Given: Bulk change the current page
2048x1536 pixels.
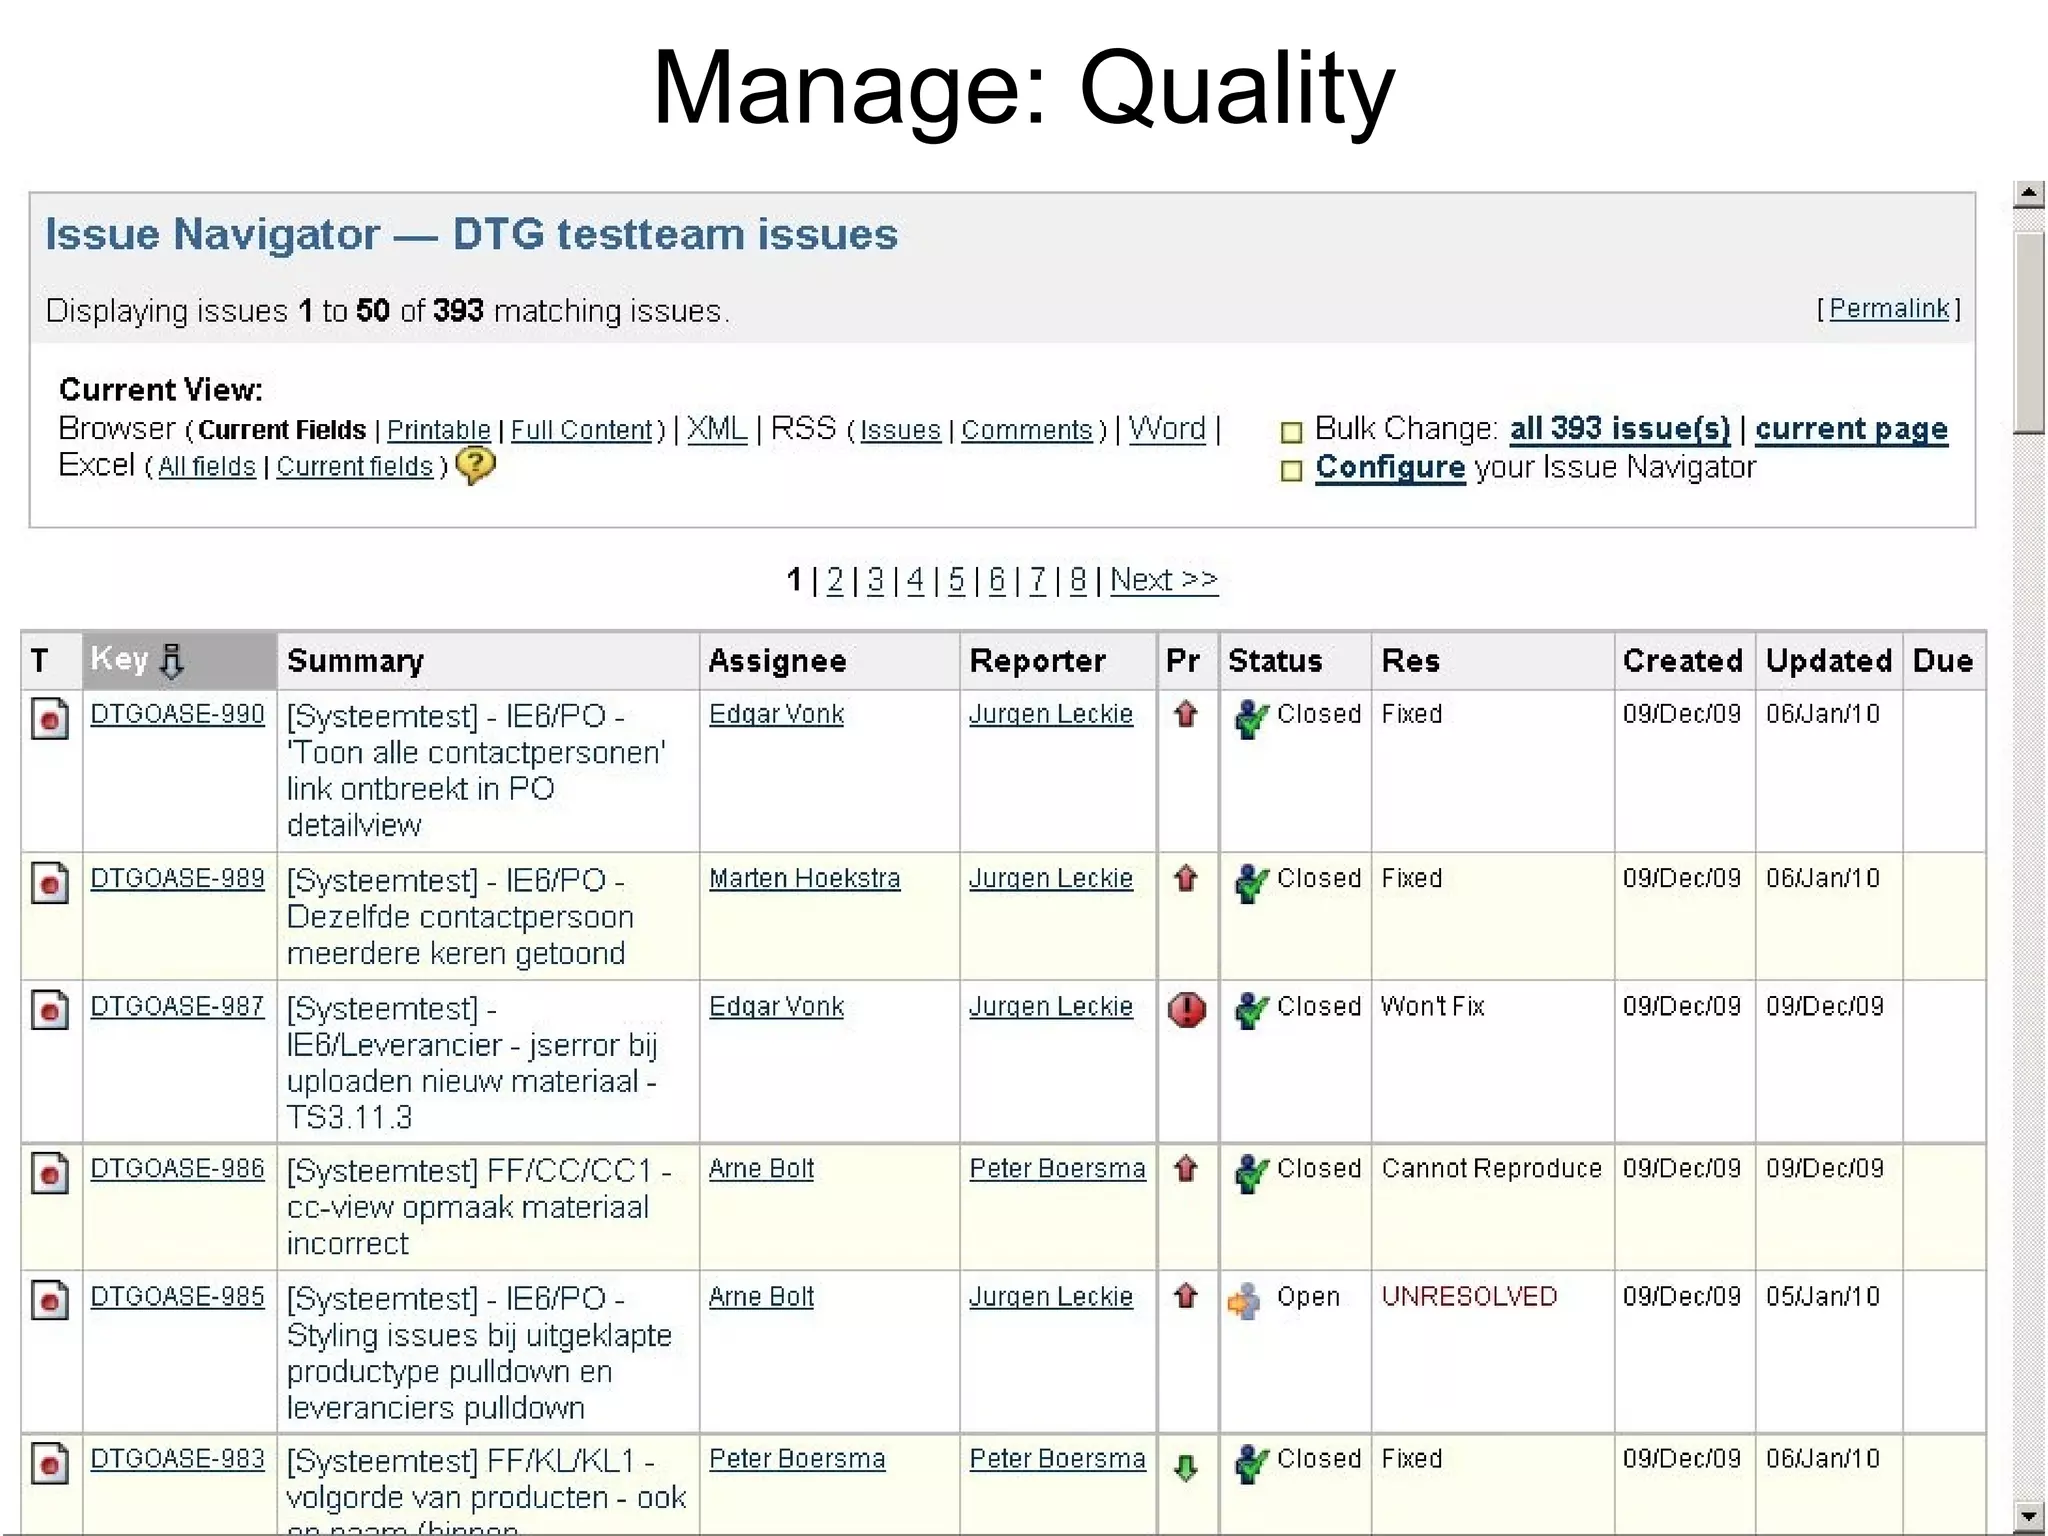Looking at the screenshot, I should click(x=1851, y=428).
